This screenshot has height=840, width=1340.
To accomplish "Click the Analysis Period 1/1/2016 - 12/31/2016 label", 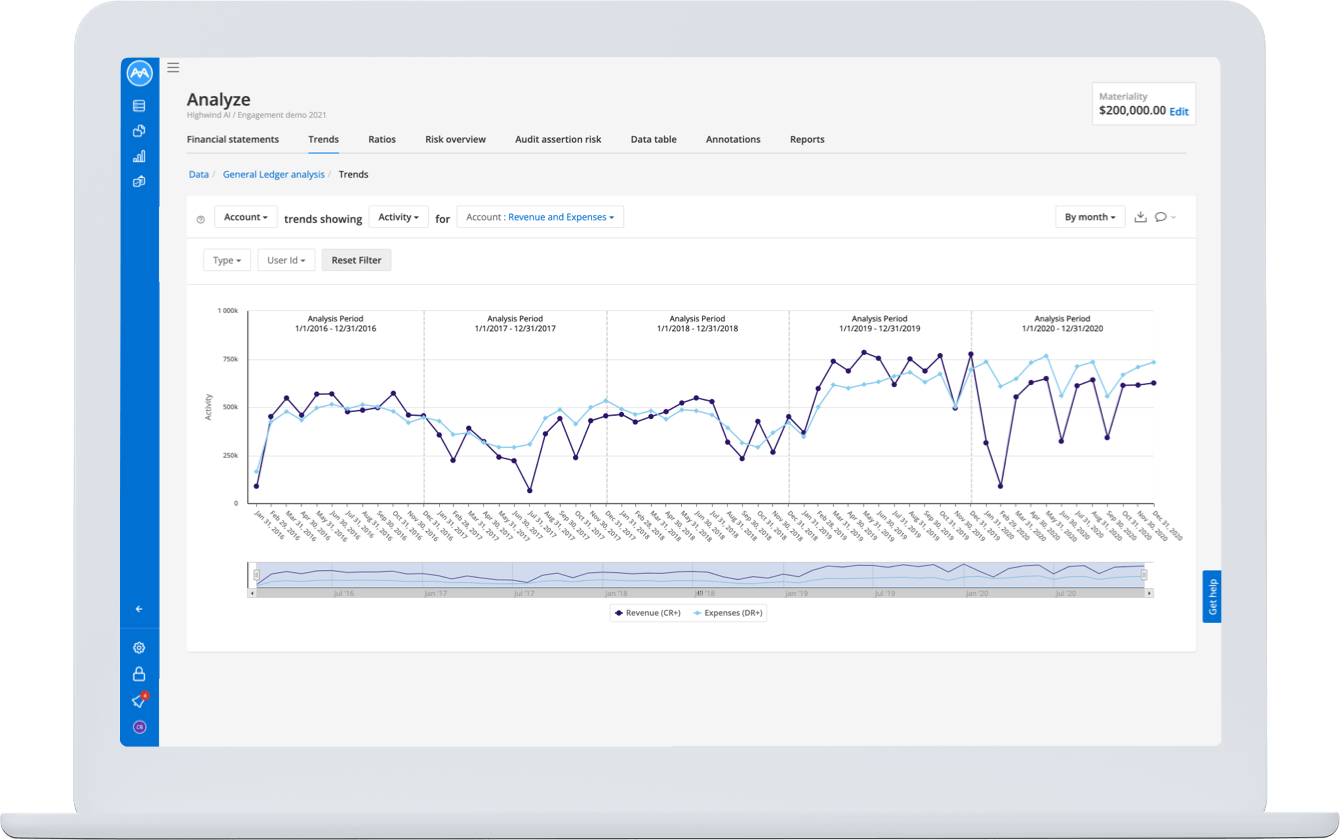I will pyautogui.click(x=335, y=323).
